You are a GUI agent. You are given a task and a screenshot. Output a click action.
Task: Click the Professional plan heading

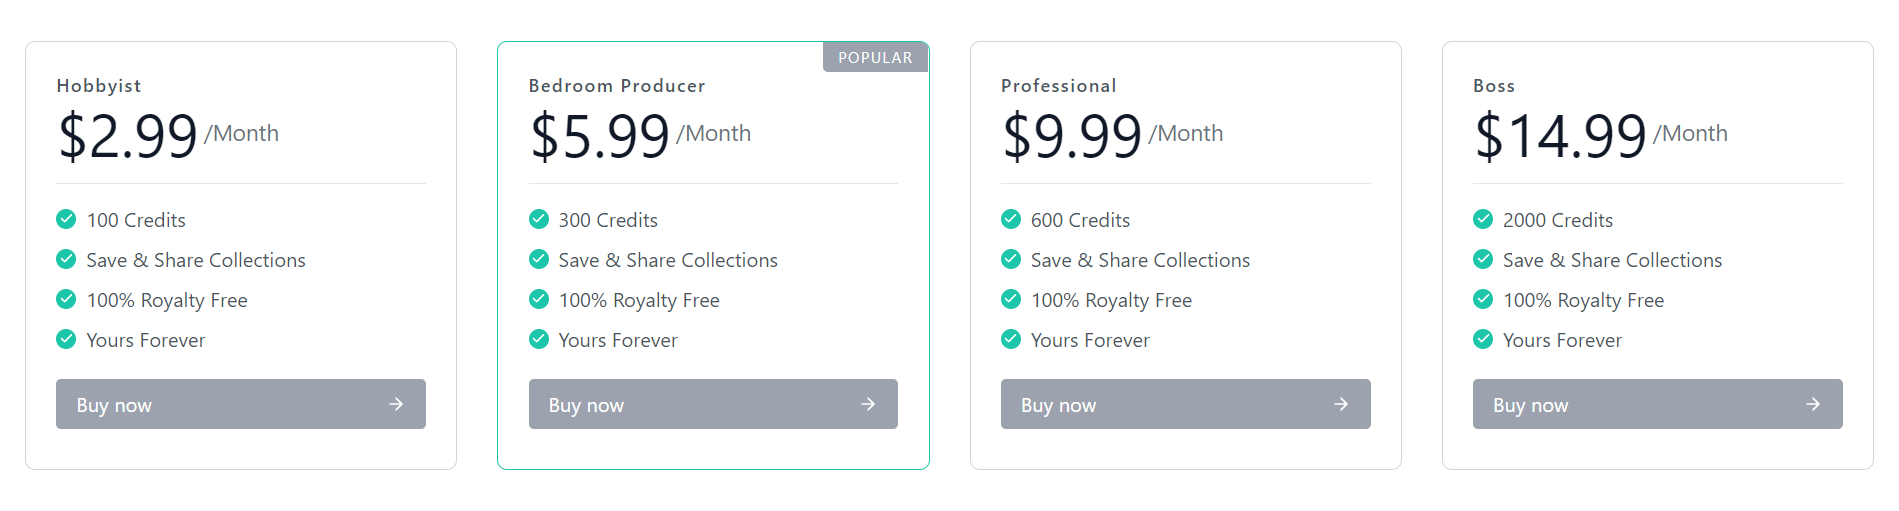1058,86
